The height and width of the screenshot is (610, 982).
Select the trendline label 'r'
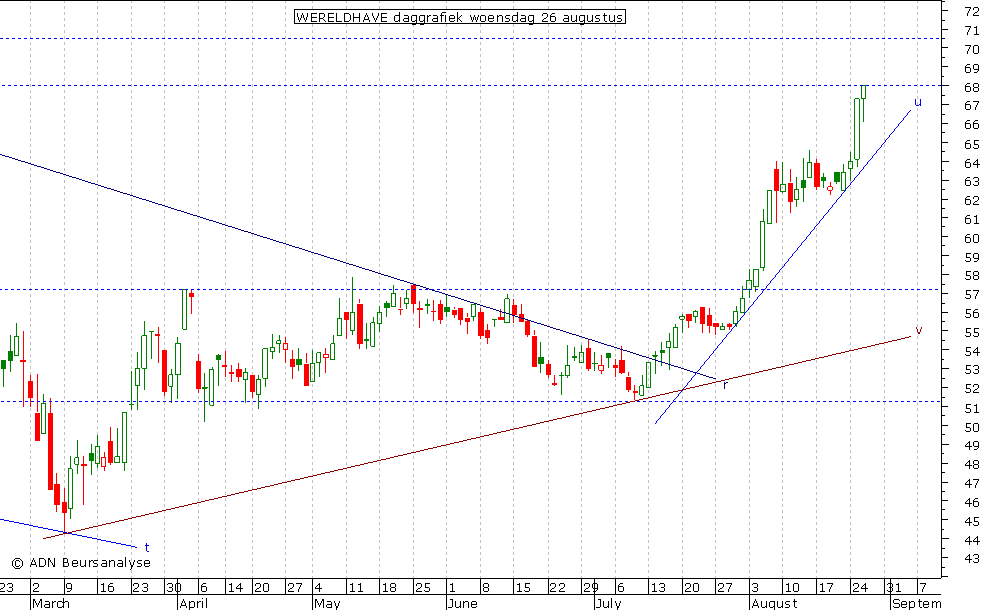(x=725, y=383)
